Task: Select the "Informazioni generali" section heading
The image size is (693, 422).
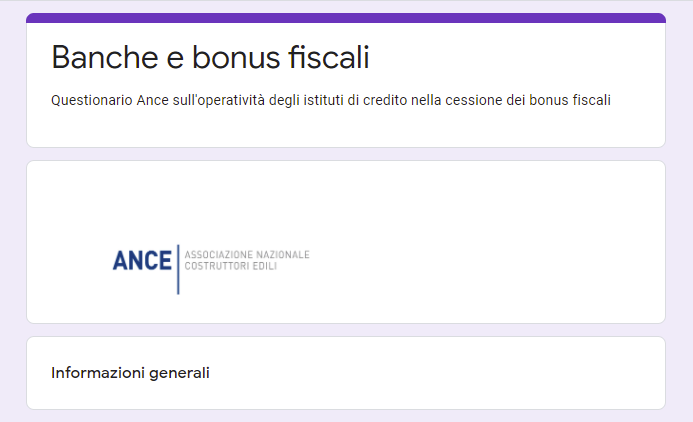Action: (130, 373)
